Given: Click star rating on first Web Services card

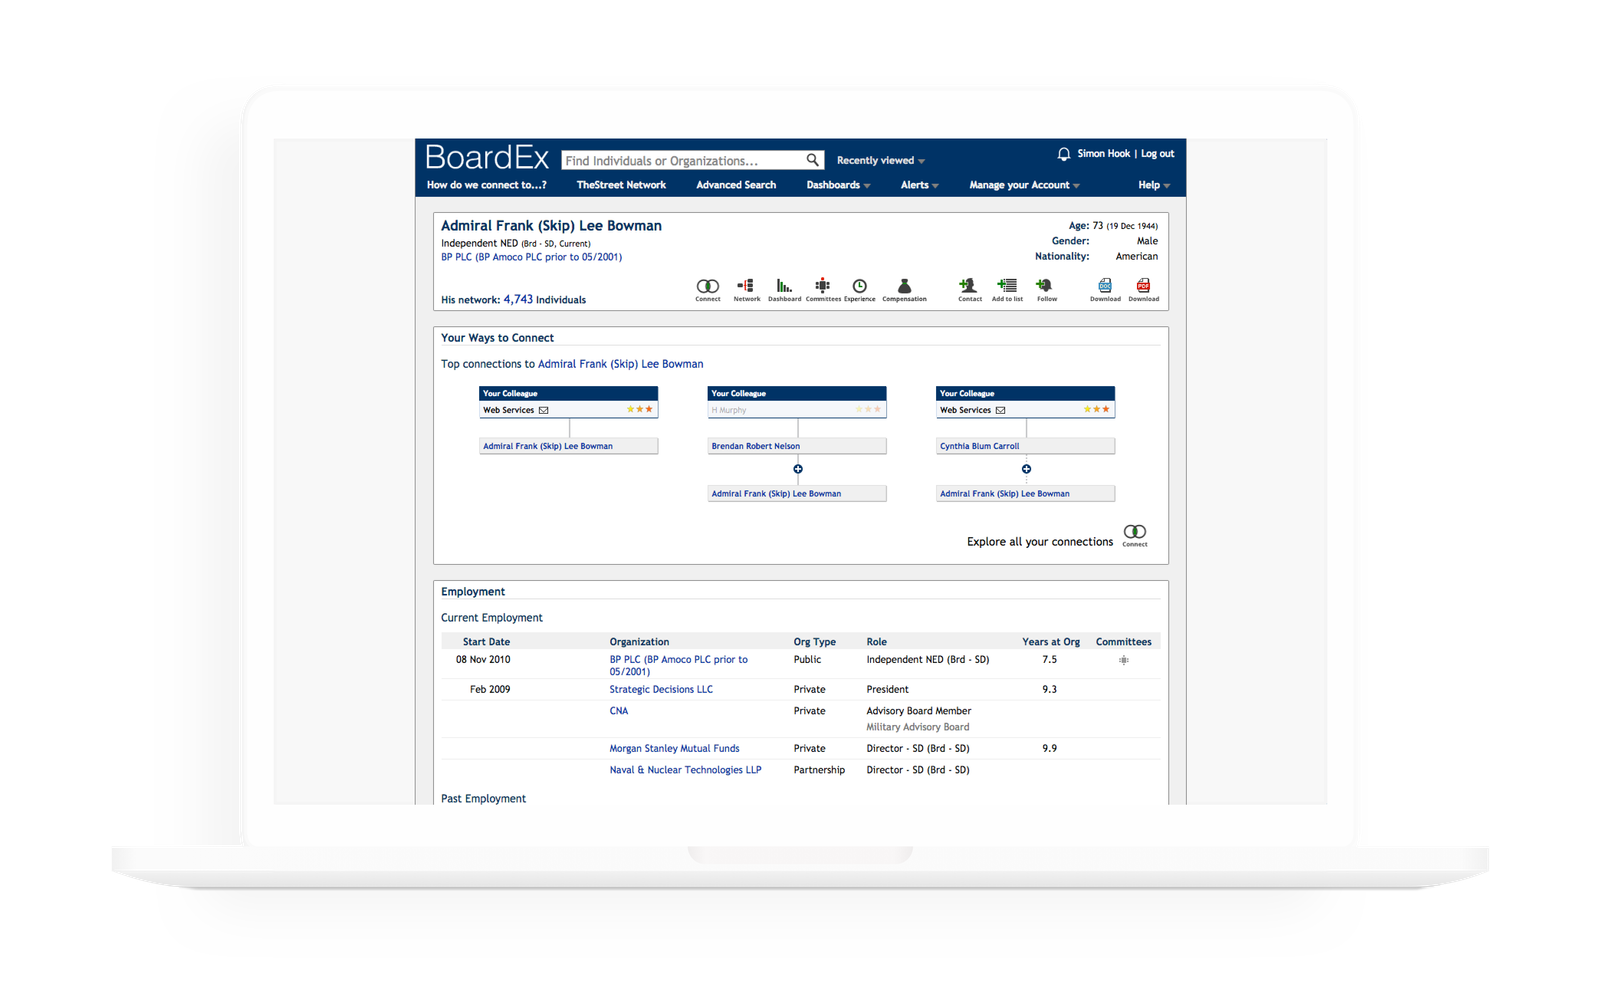Looking at the screenshot, I should click(640, 409).
